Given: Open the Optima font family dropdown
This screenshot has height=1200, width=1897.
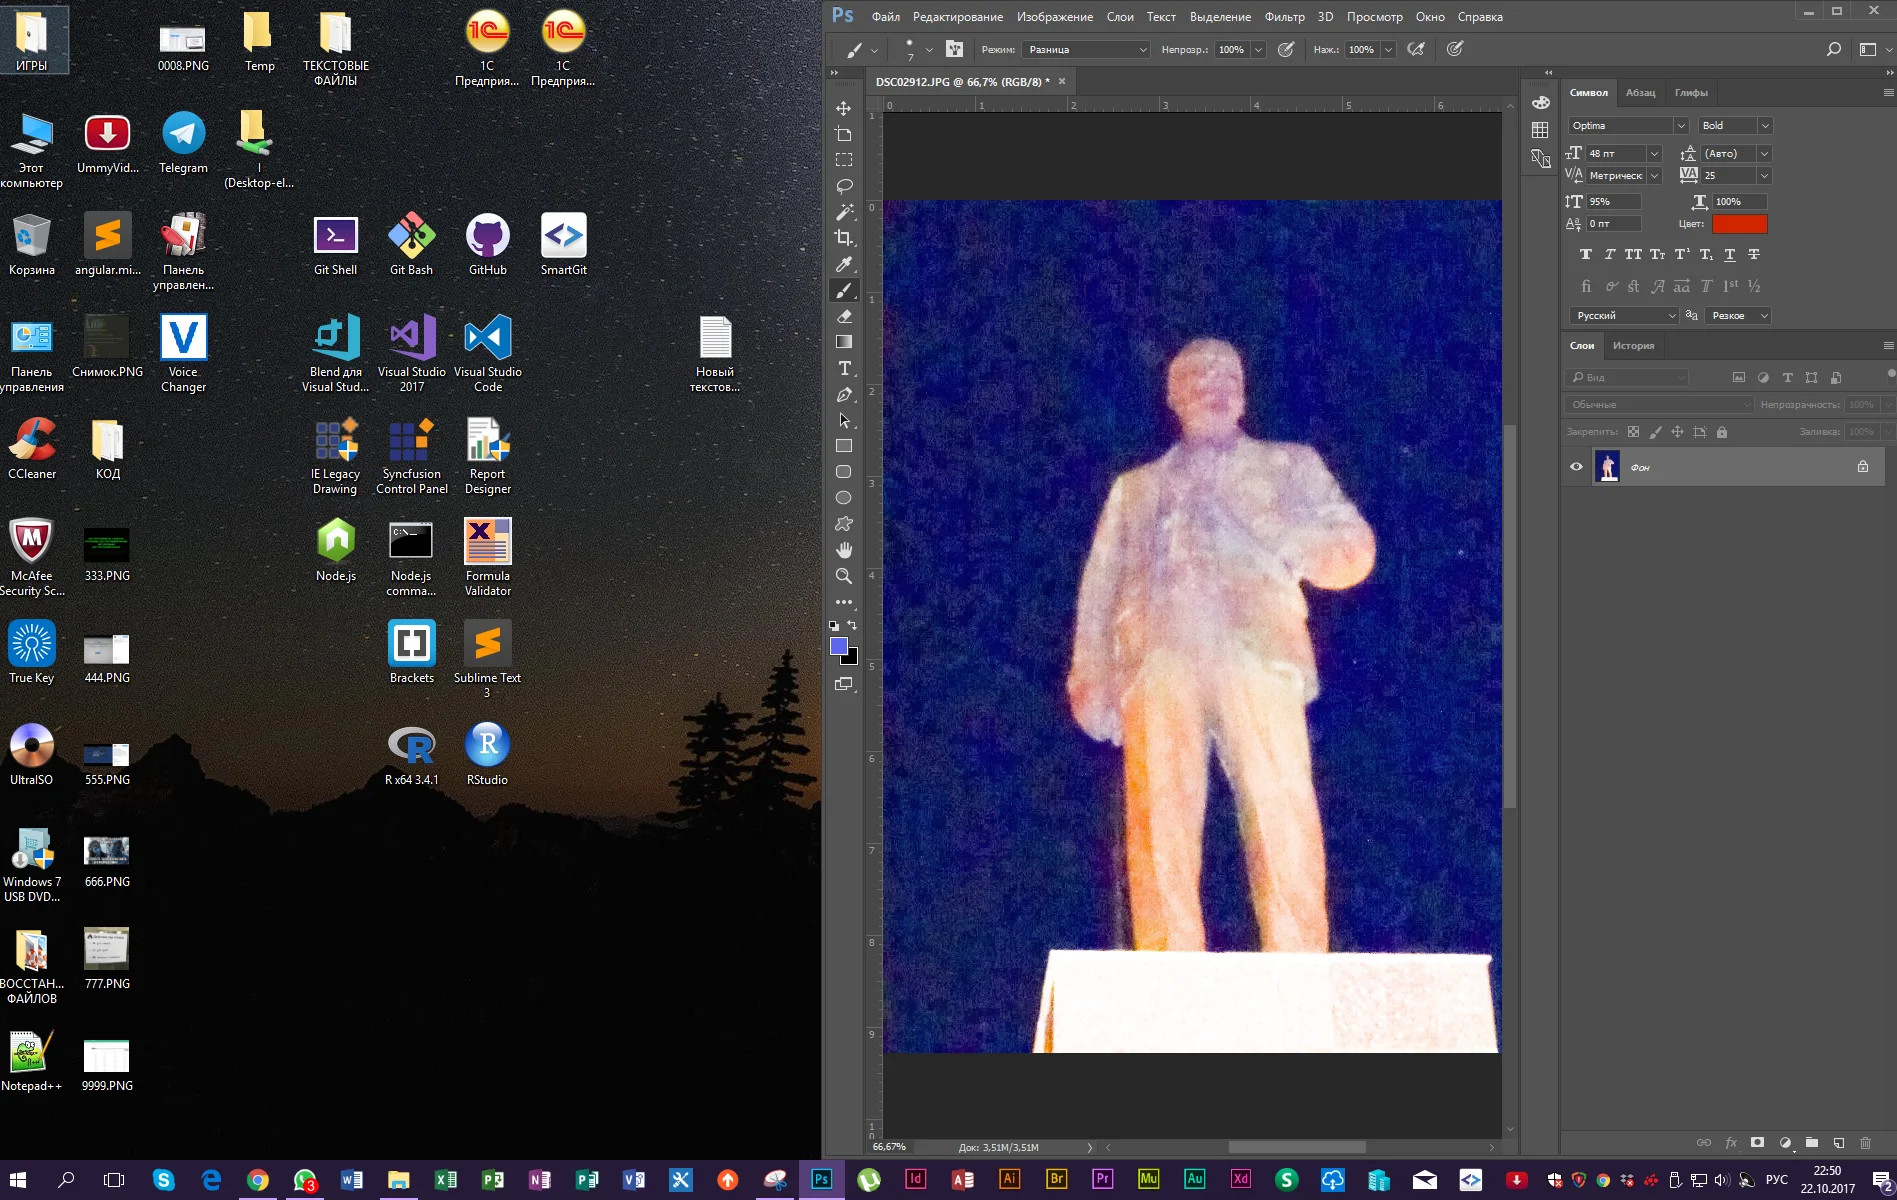Looking at the screenshot, I should tap(1628, 125).
